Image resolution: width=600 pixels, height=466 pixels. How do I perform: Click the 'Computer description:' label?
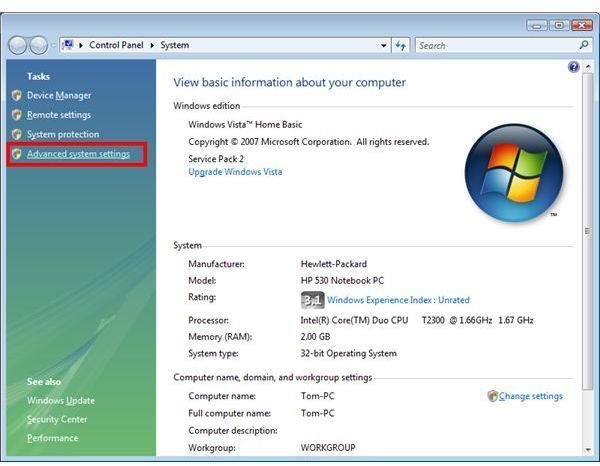coord(233,431)
